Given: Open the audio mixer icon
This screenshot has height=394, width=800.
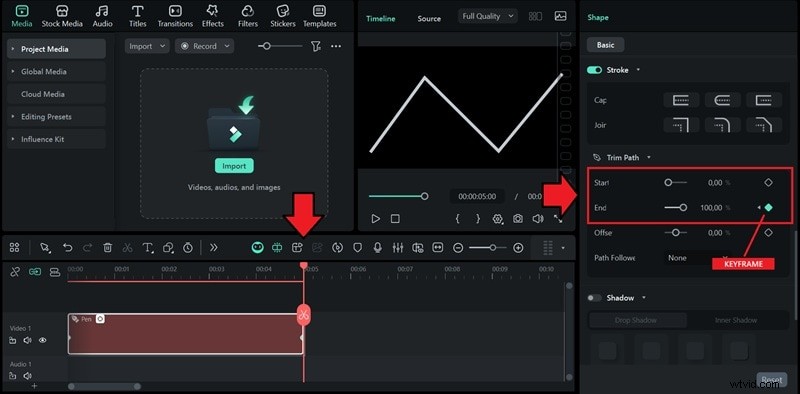Looking at the screenshot, I should click(398, 248).
